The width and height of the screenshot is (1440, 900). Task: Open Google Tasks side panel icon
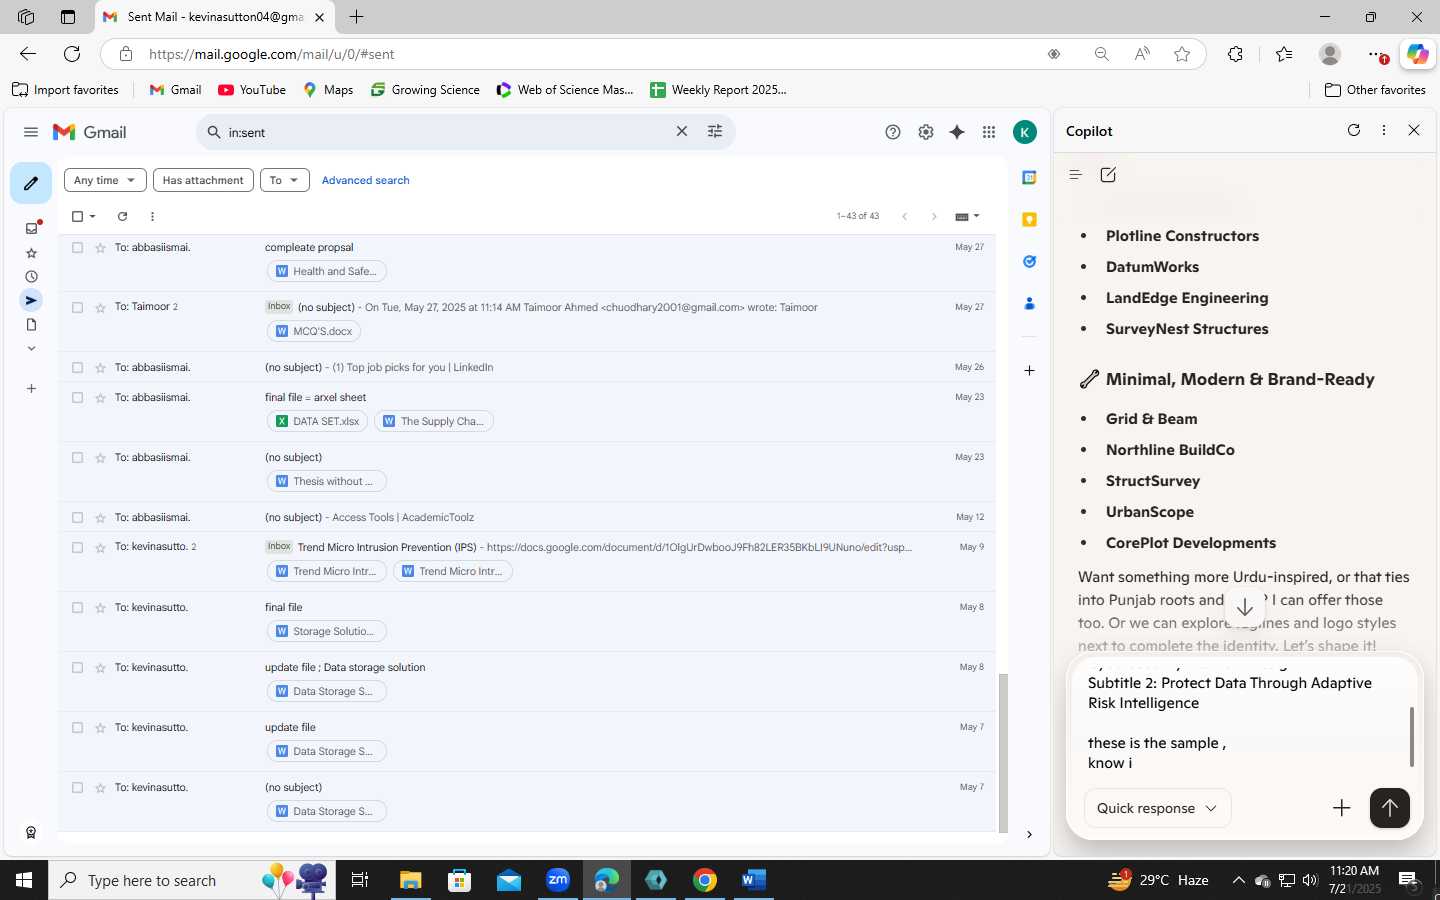pyautogui.click(x=1029, y=261)
